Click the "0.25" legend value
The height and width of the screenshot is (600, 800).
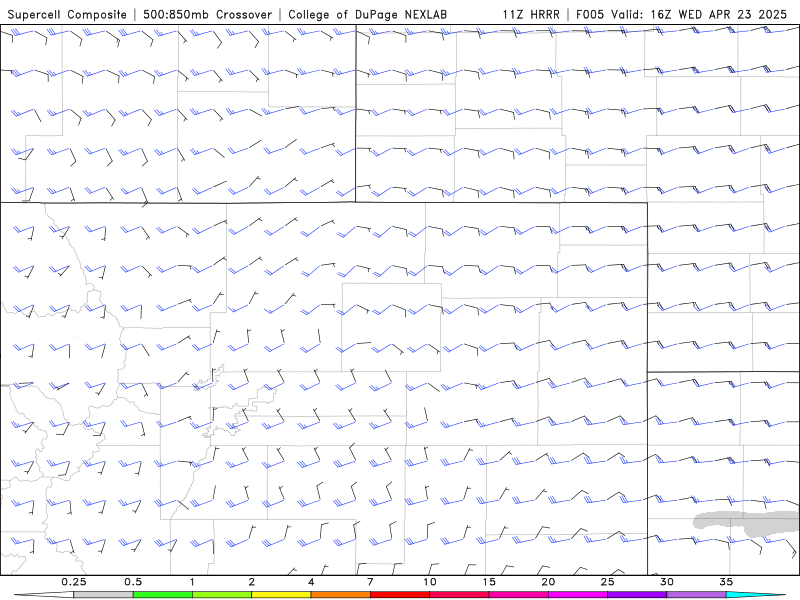coord(74,582)
